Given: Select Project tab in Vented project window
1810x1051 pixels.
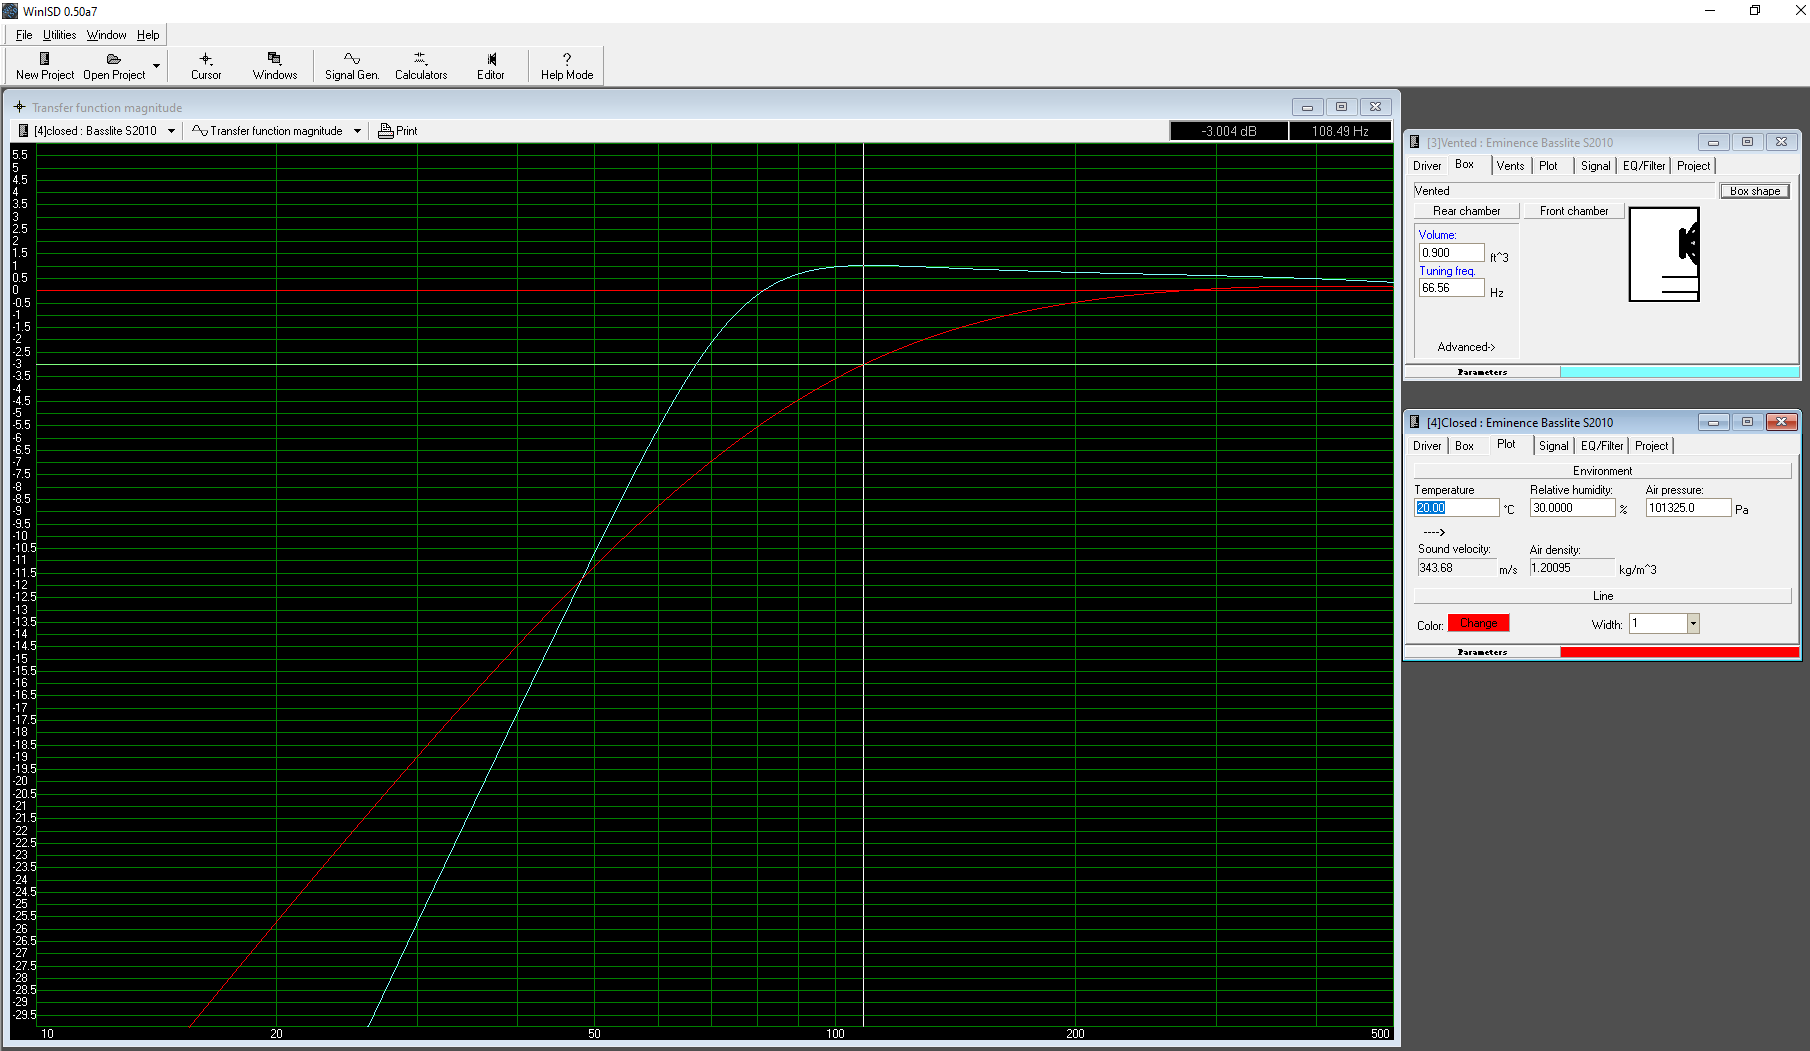Looking at the screenshot, I should (1693, 166).
